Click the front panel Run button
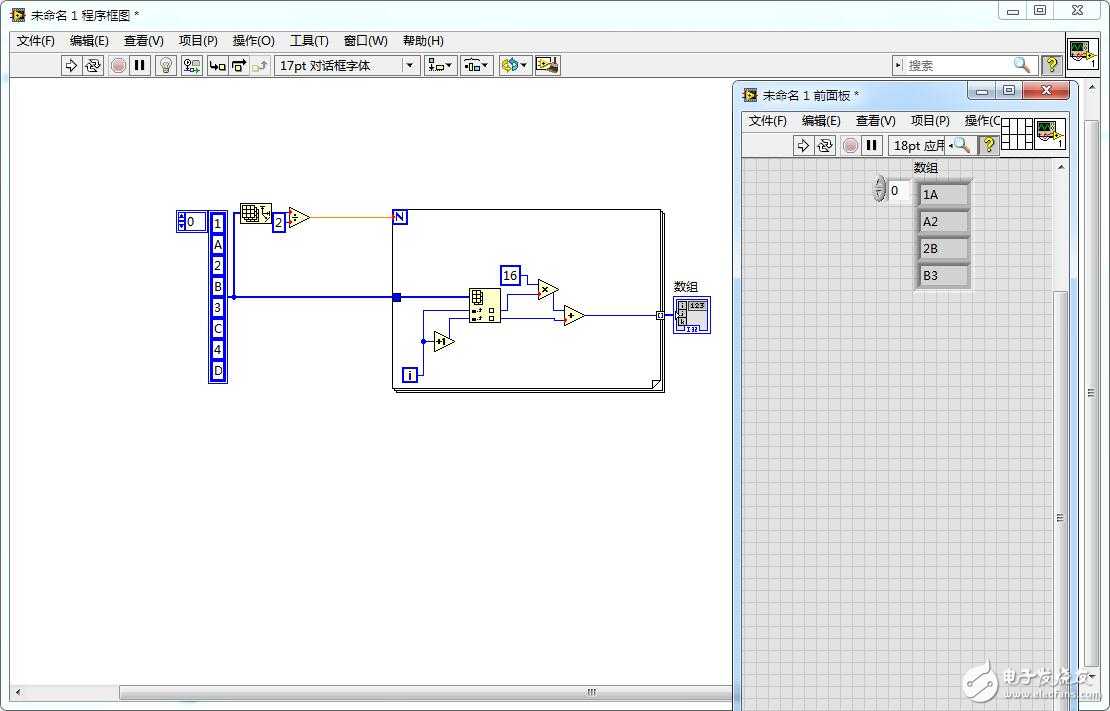This screenshot has height=711, width=1110. coord(803,145)
